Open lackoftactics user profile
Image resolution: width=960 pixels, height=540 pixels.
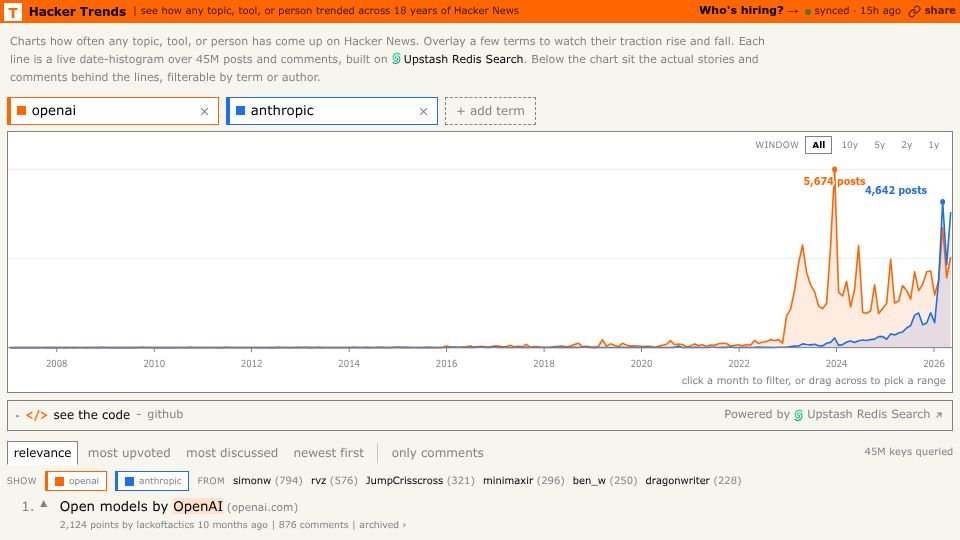(x=165, y=525)
